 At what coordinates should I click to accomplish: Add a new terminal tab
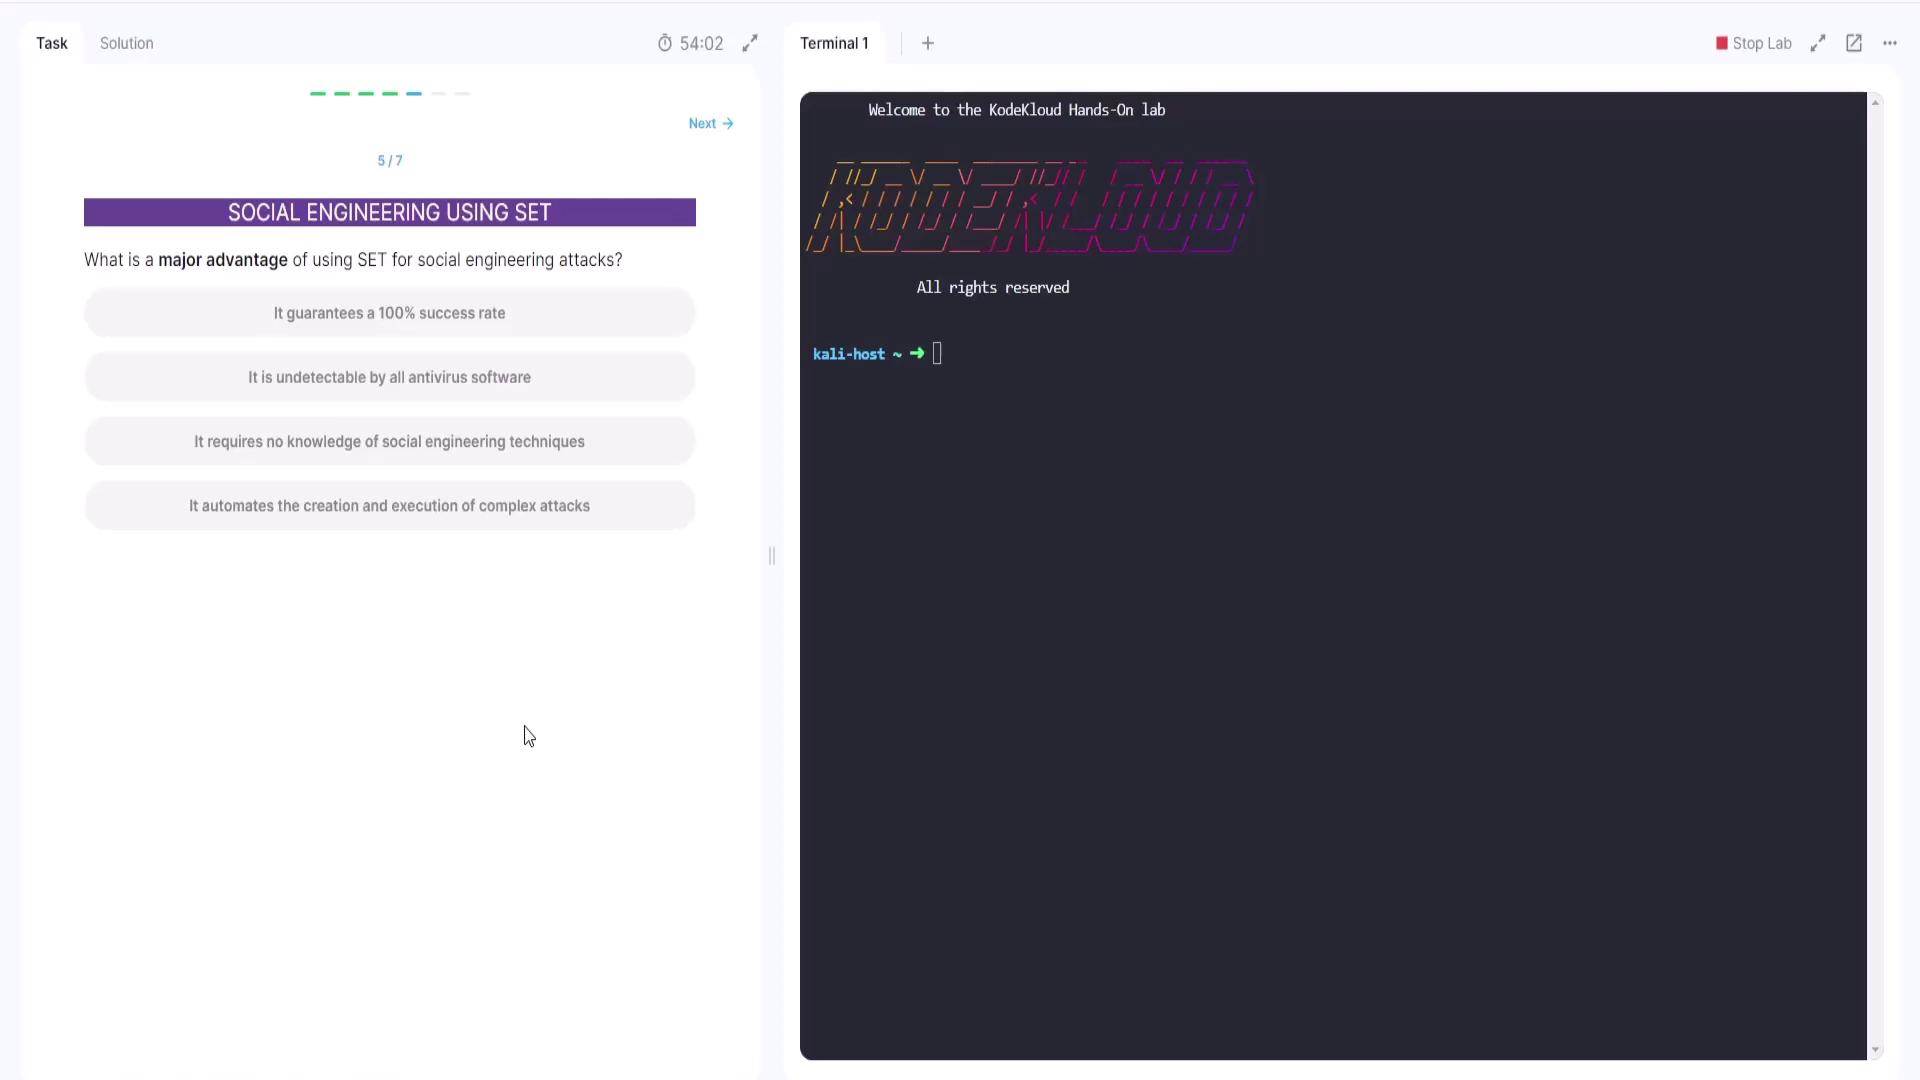click(928, 43)
